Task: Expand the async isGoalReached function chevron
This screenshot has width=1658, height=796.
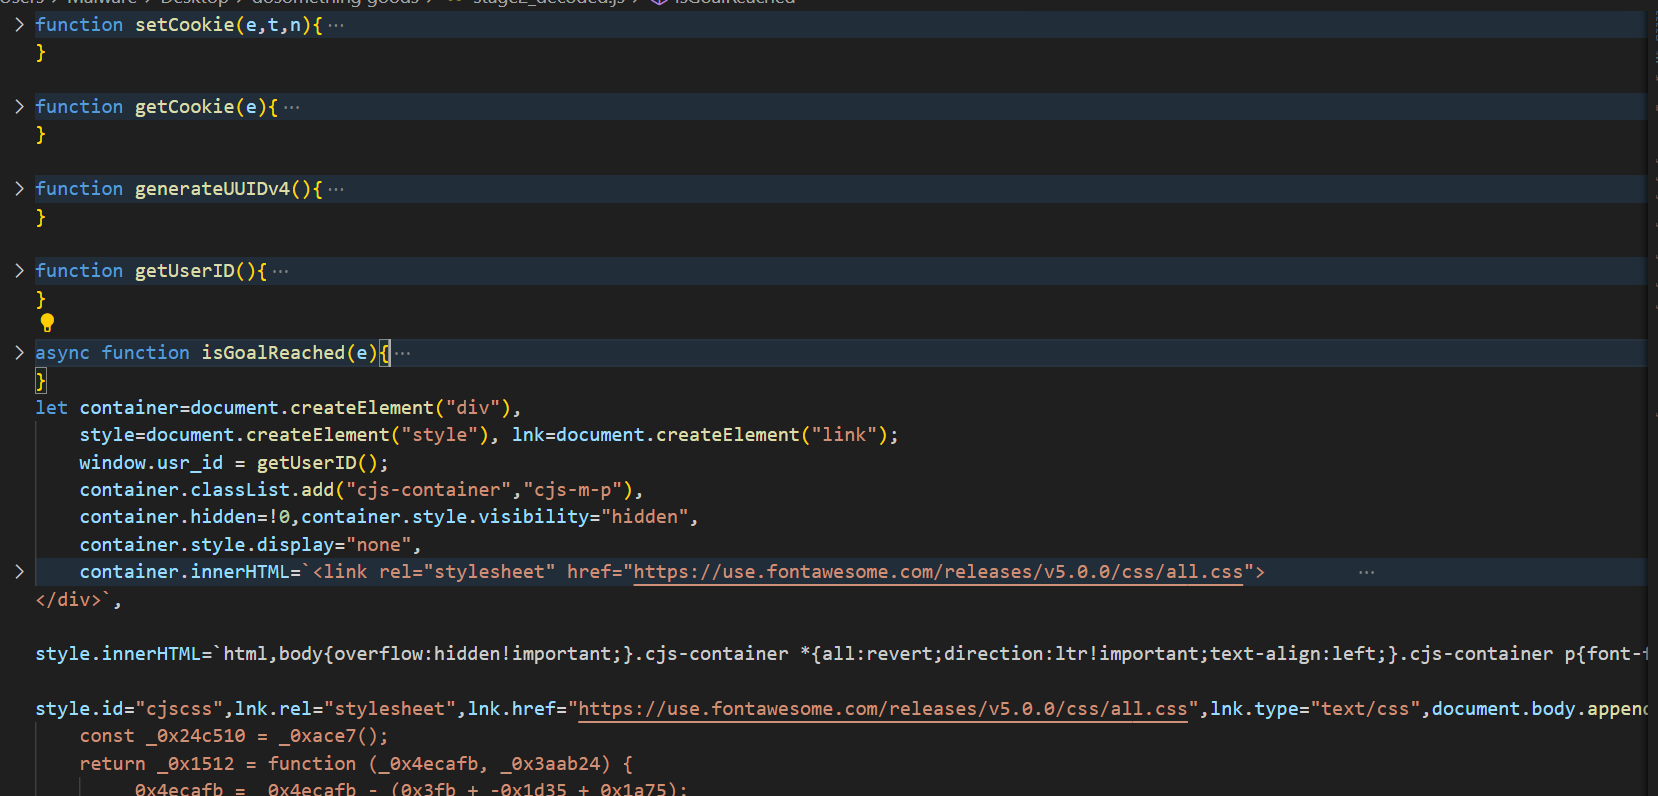Action: [x=19, y=352]
